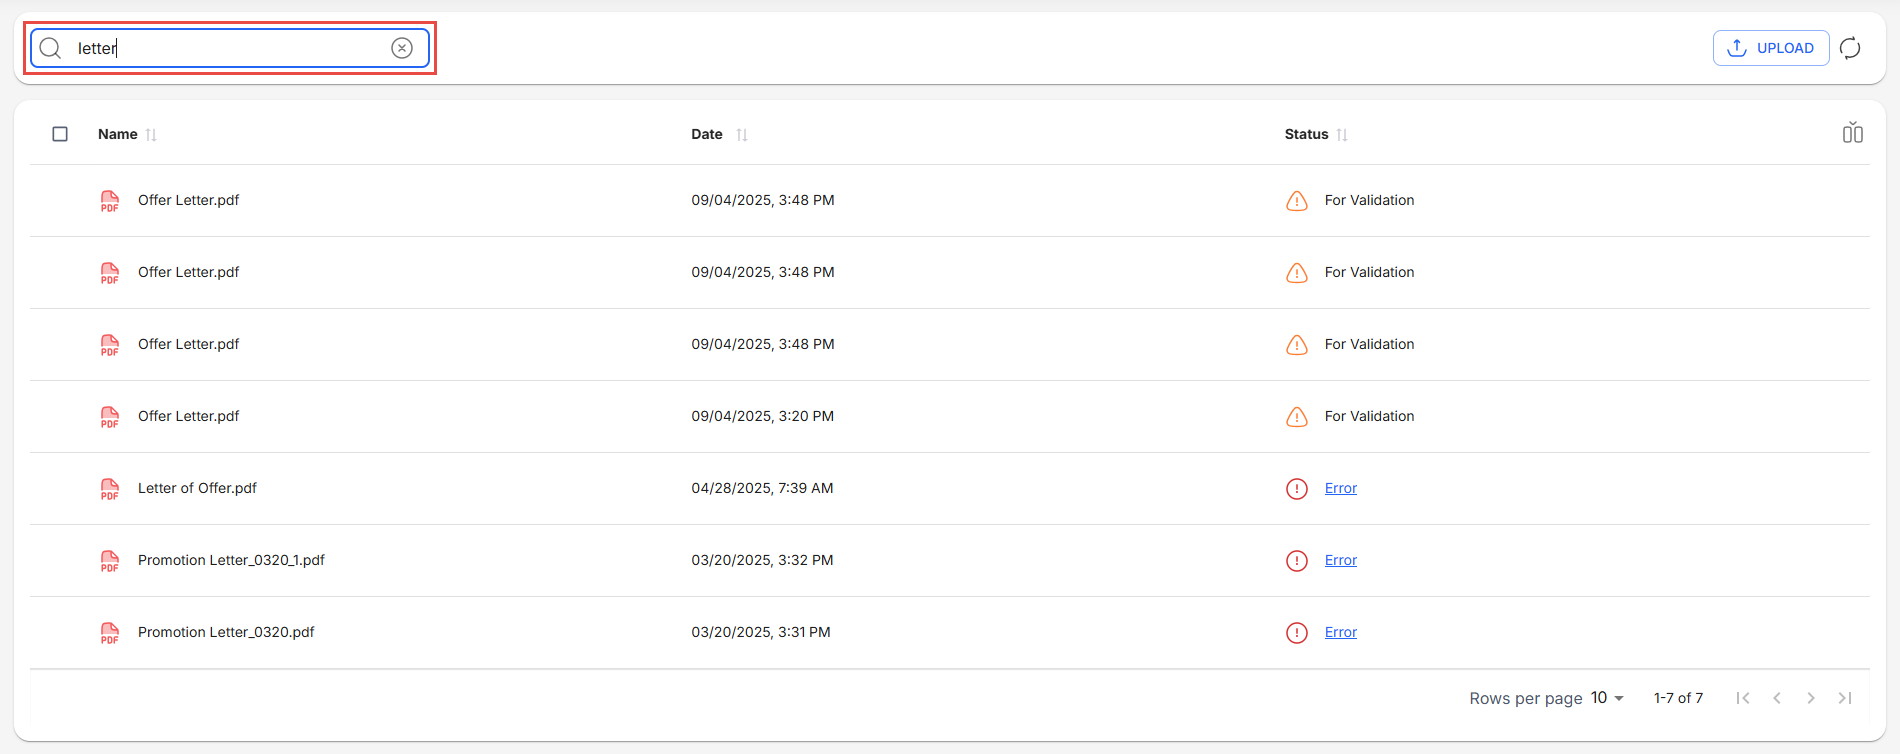The width and height of the screenshot is (1900, 754).
Task: Refresh the document list
Action: (x=1850, y=48)
